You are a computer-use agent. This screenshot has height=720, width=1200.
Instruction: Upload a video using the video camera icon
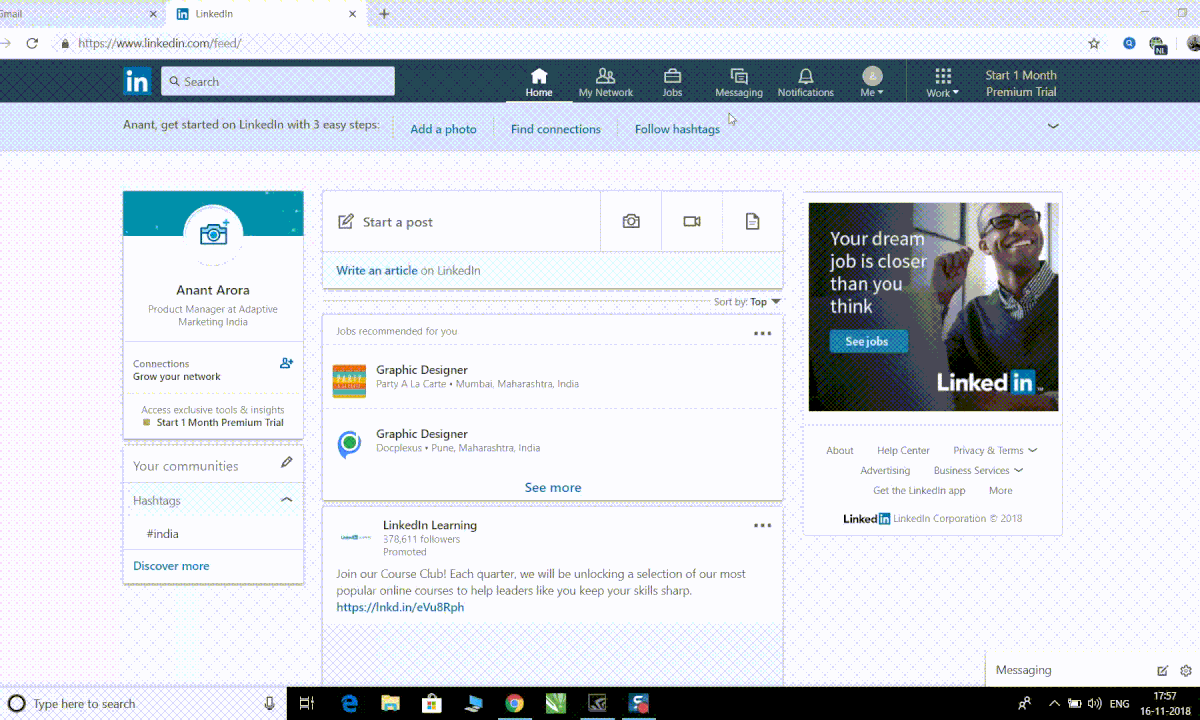(x=692, y=221)
